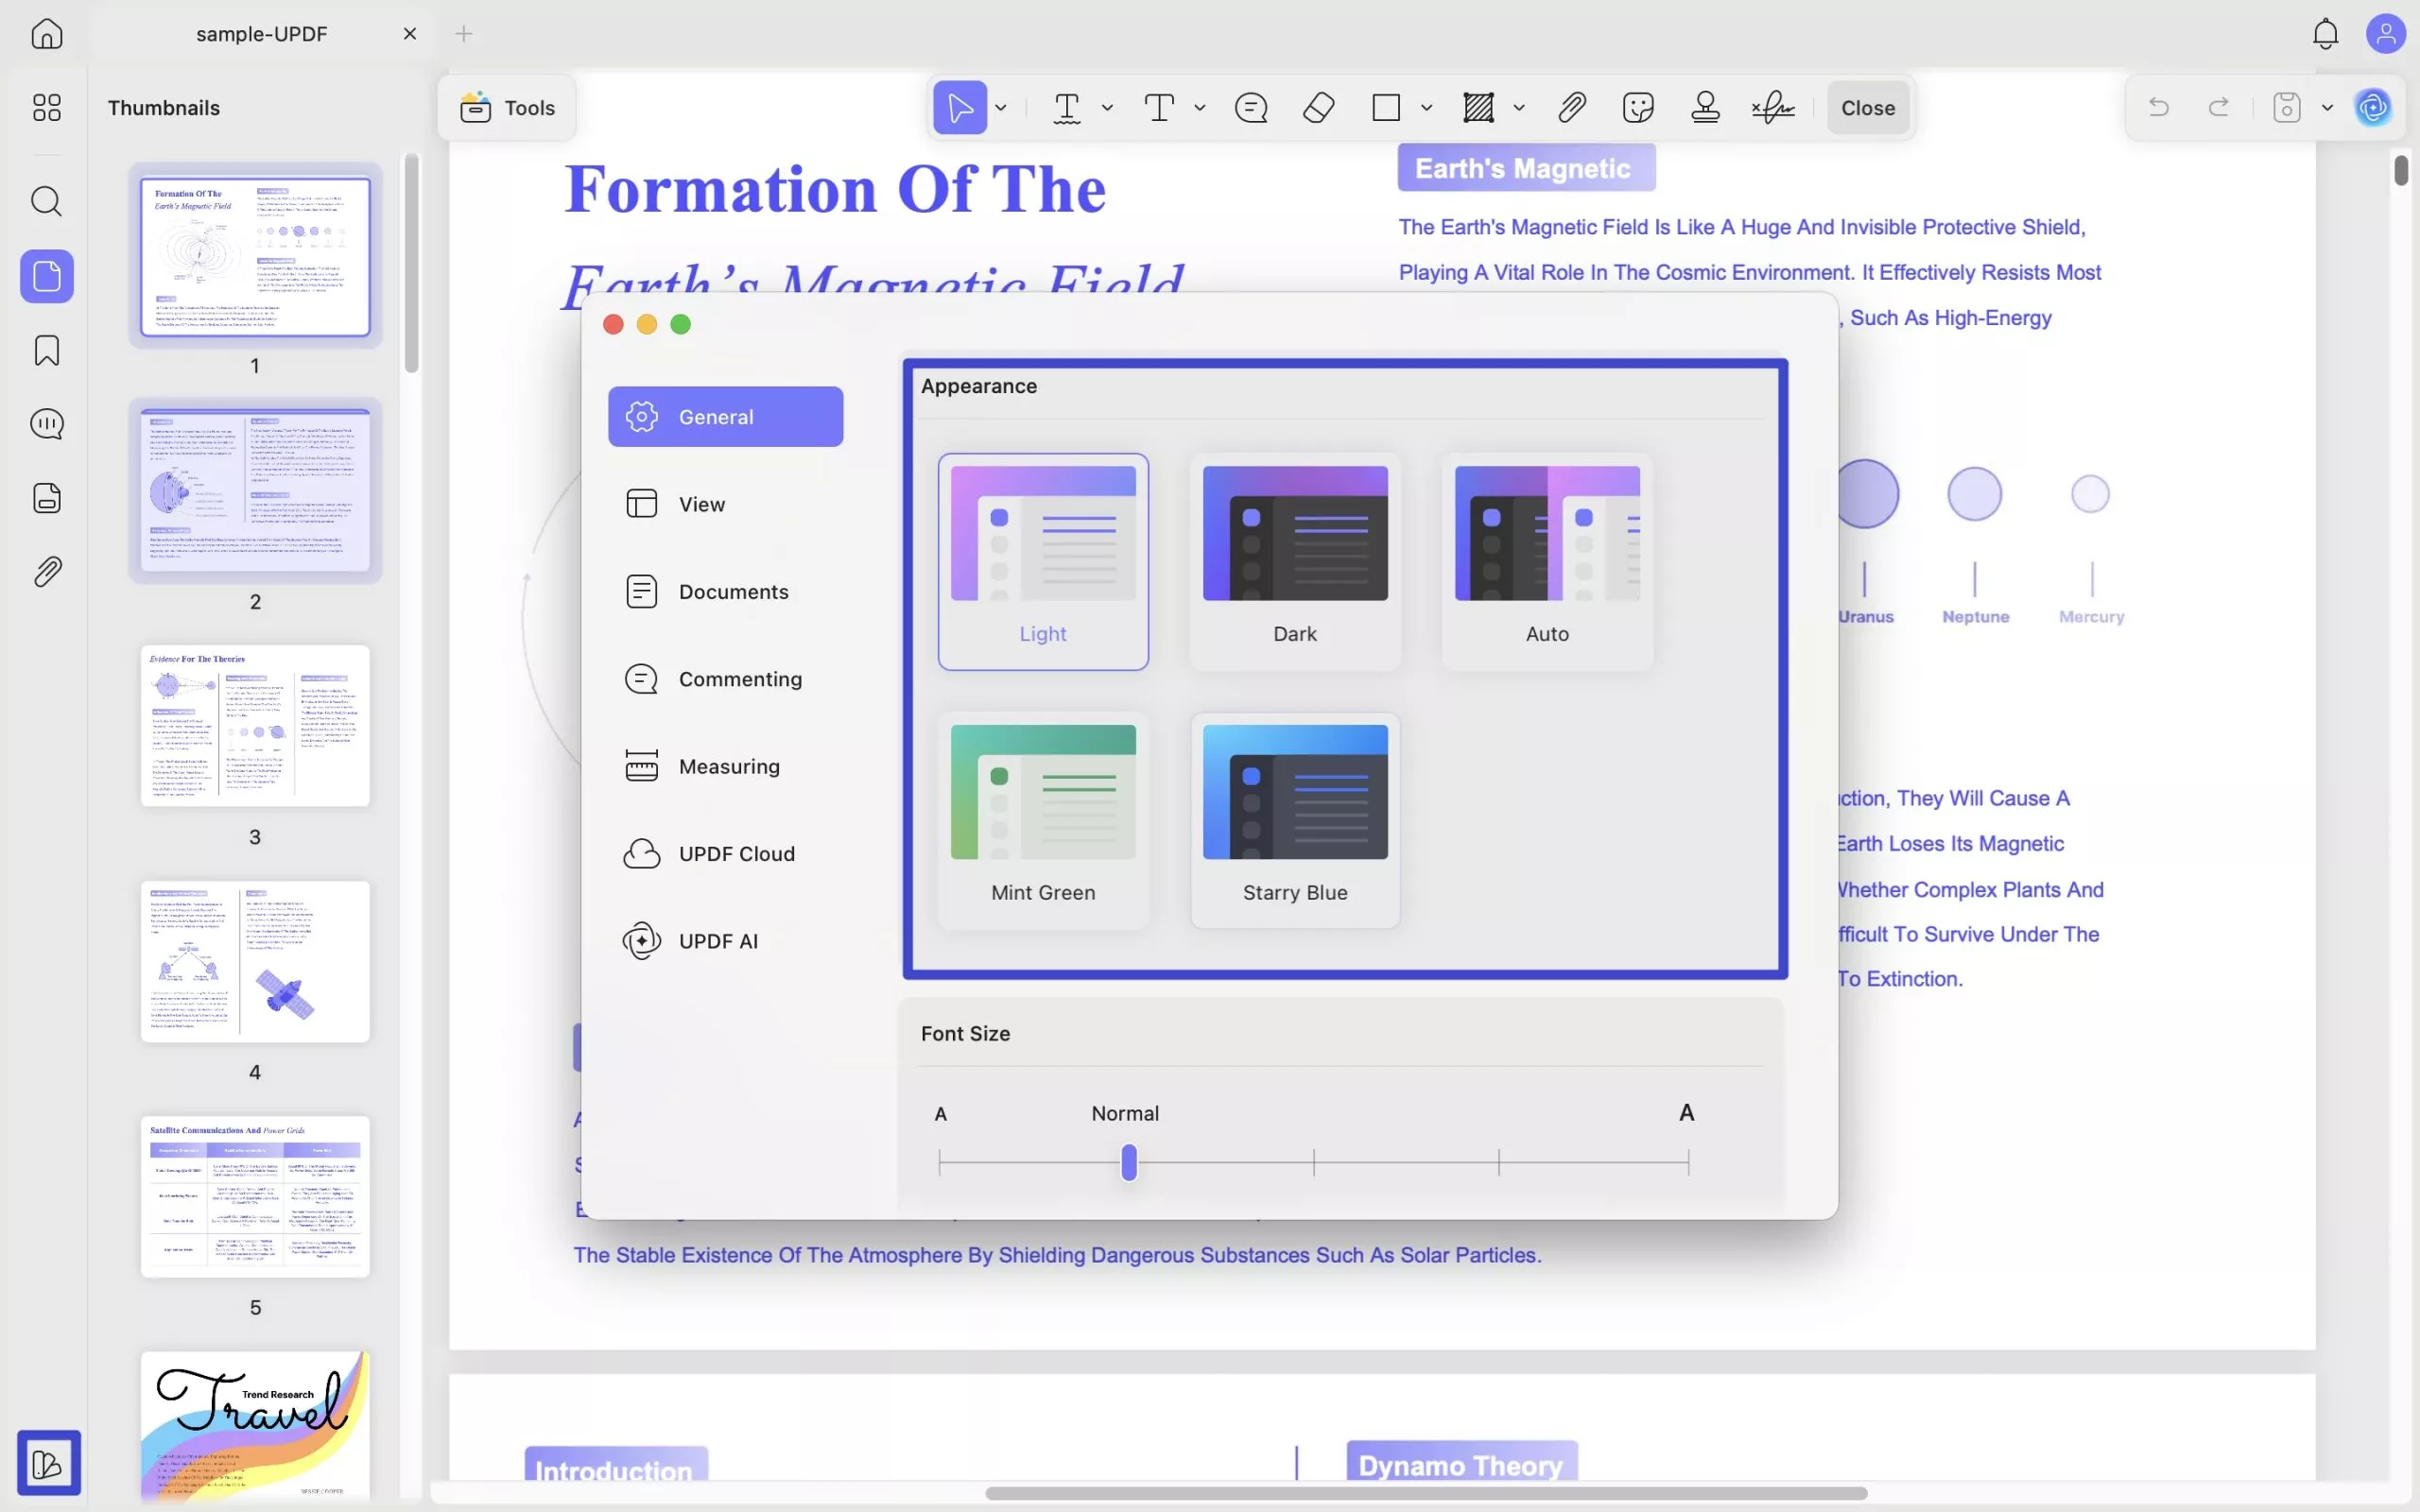Open the UPDF Cloud settings tab
The width and height of the screenshot is (2420, 1512).
tap(725, 853)
